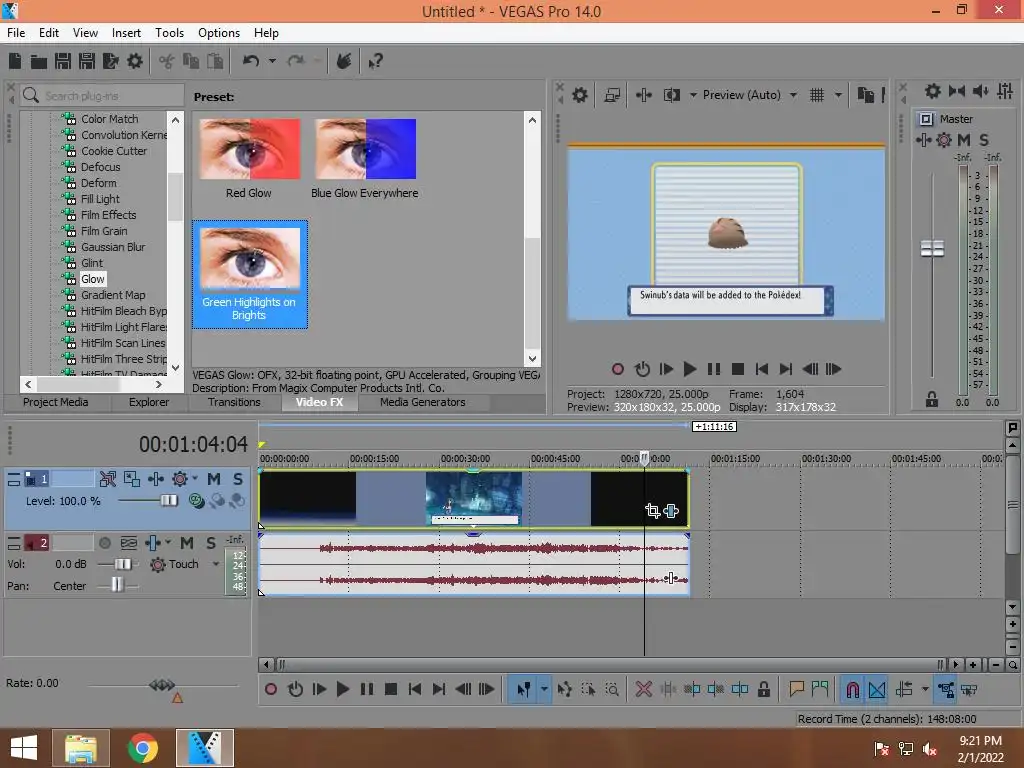
Task: Click the Split icon in the edit toolbar
Action: [x=740, y=689]
